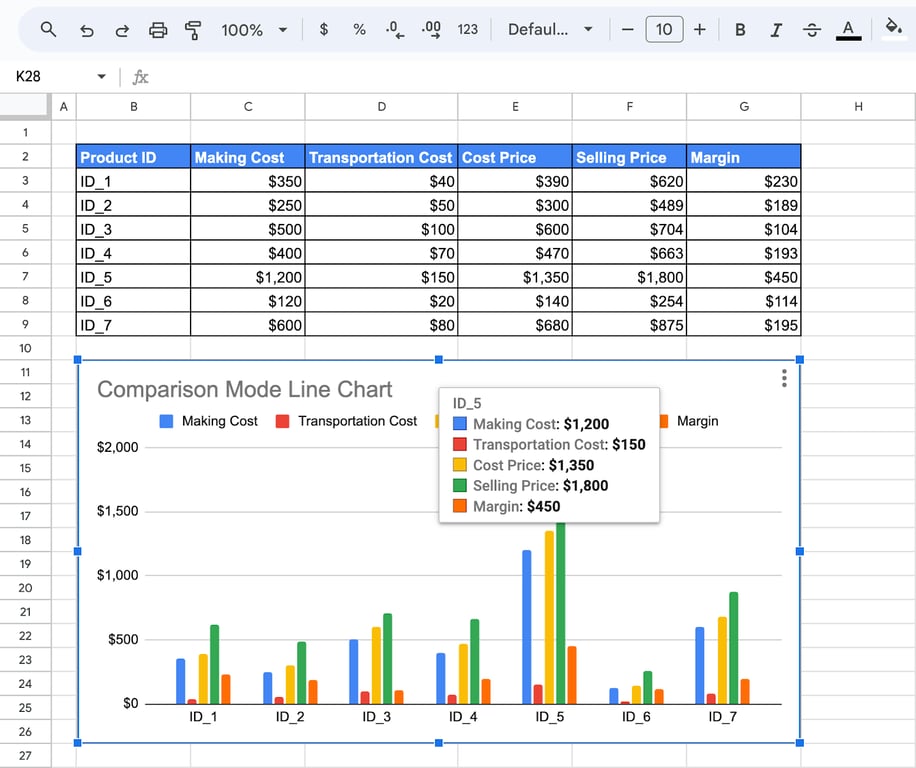Select cell containing ID_5

pos(133,277)
